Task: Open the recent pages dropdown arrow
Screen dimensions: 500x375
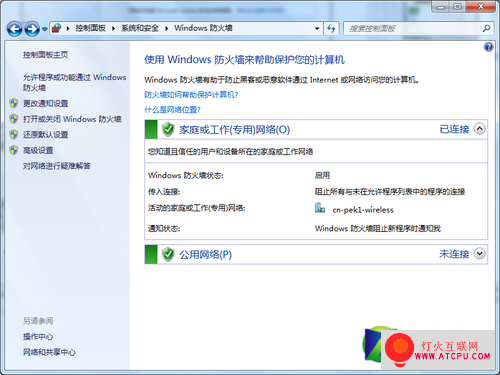Action: coord(44,29)
